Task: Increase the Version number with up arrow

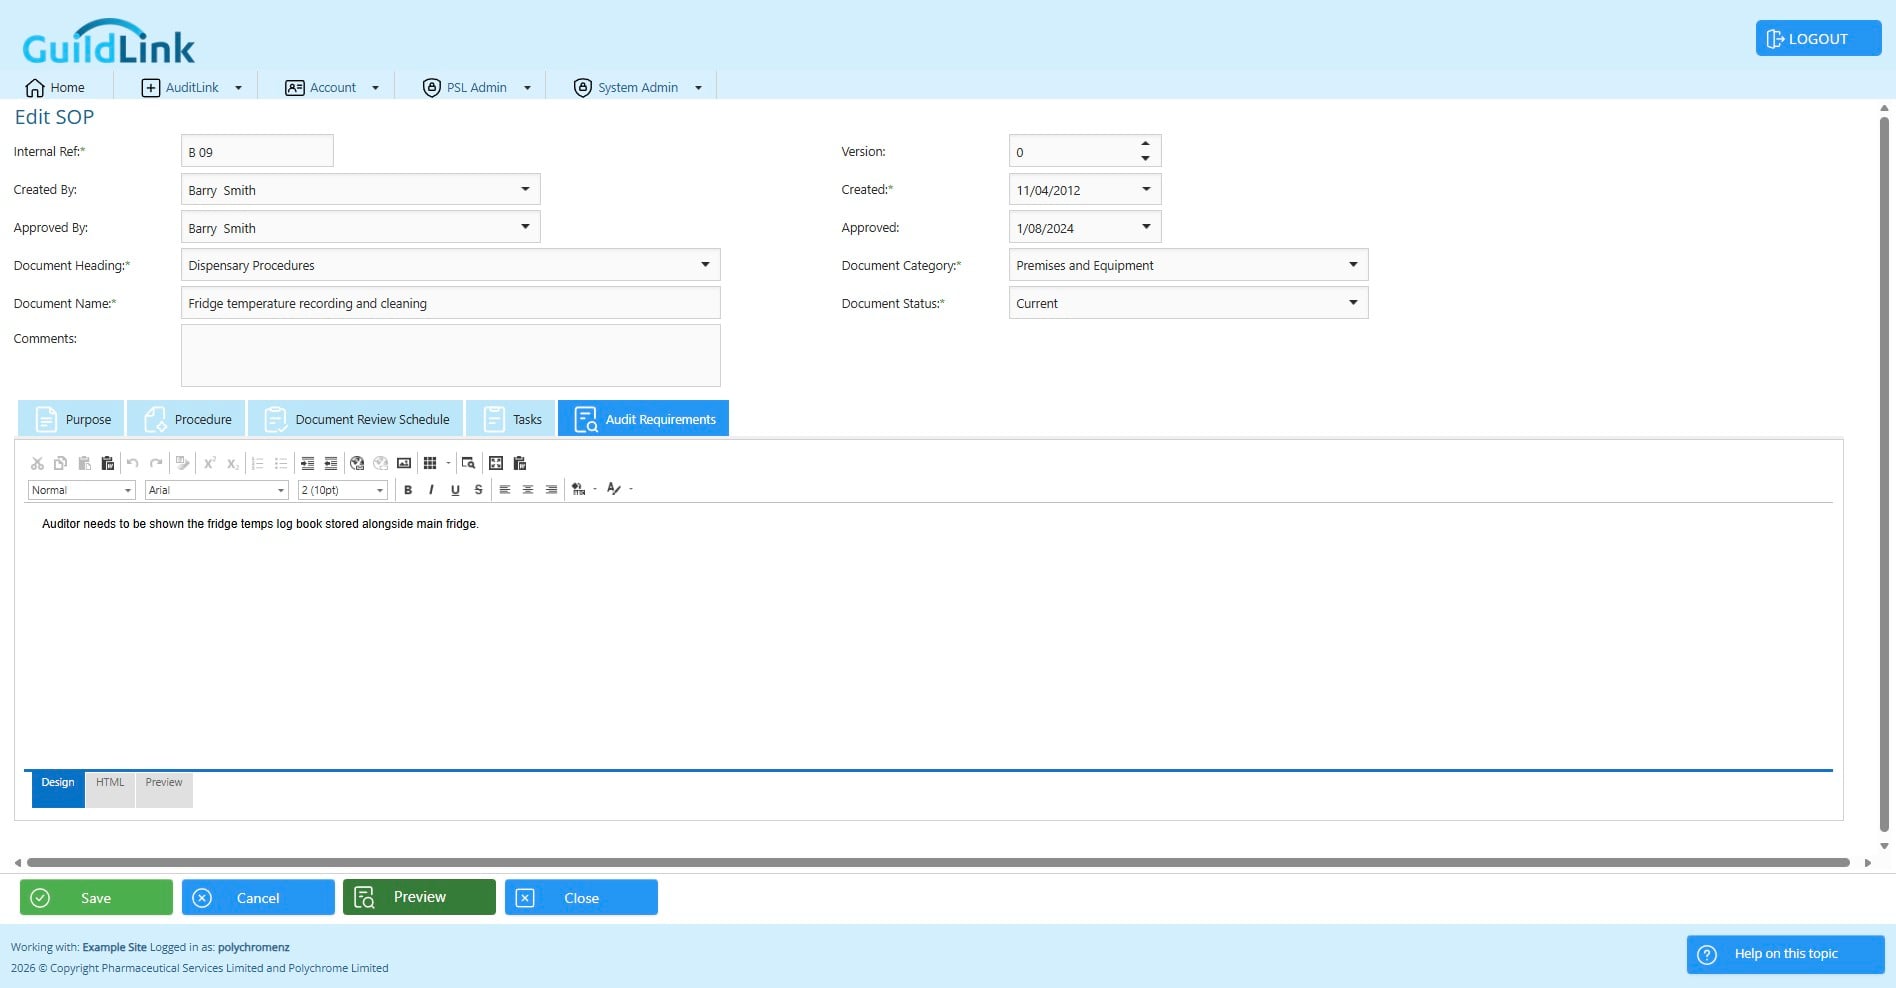Action: pyautogui.click(x=1145, y=144)
